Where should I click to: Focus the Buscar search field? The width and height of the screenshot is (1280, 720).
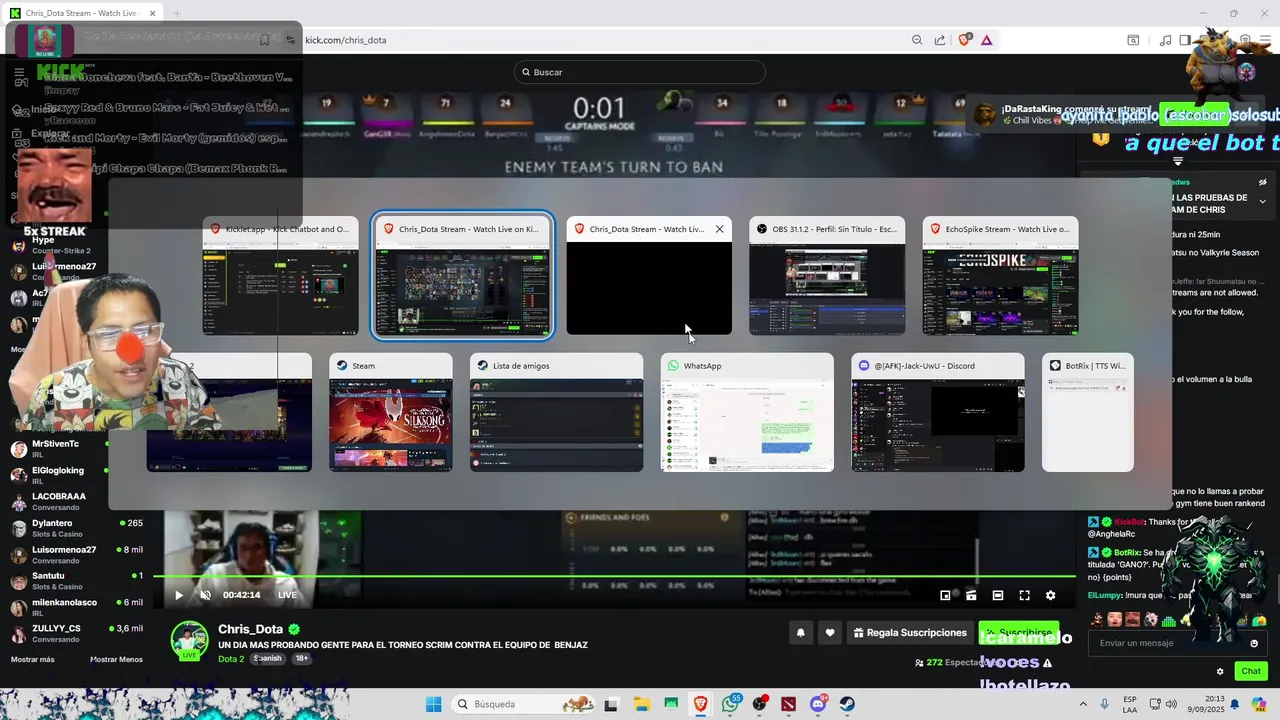point(639,72)
